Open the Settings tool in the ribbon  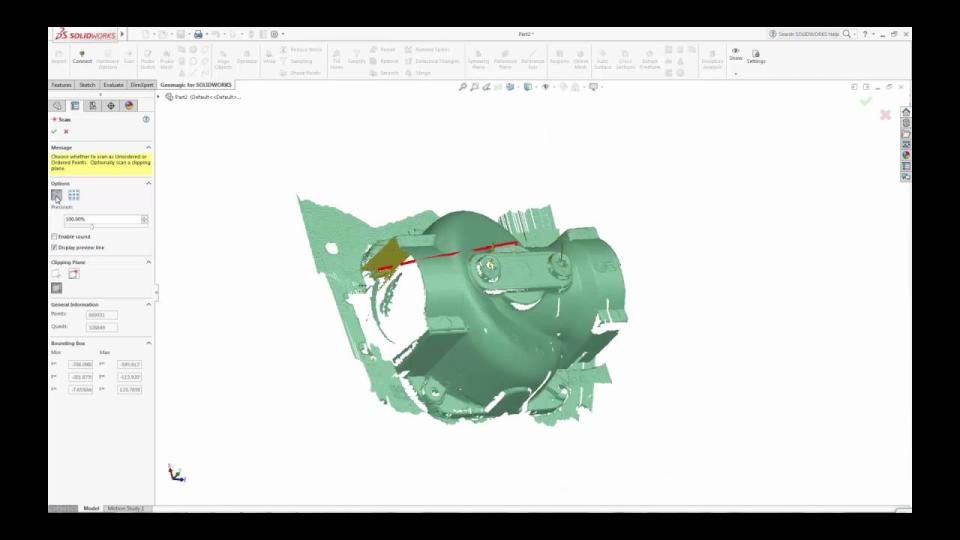click(x=756, y=56)
